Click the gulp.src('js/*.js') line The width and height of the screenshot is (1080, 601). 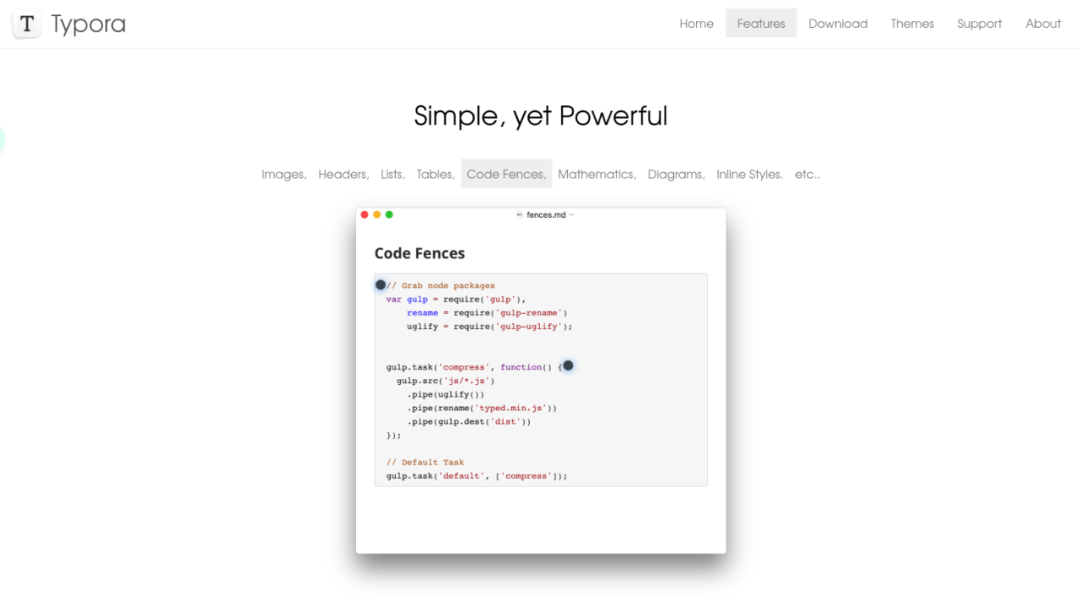446,381
